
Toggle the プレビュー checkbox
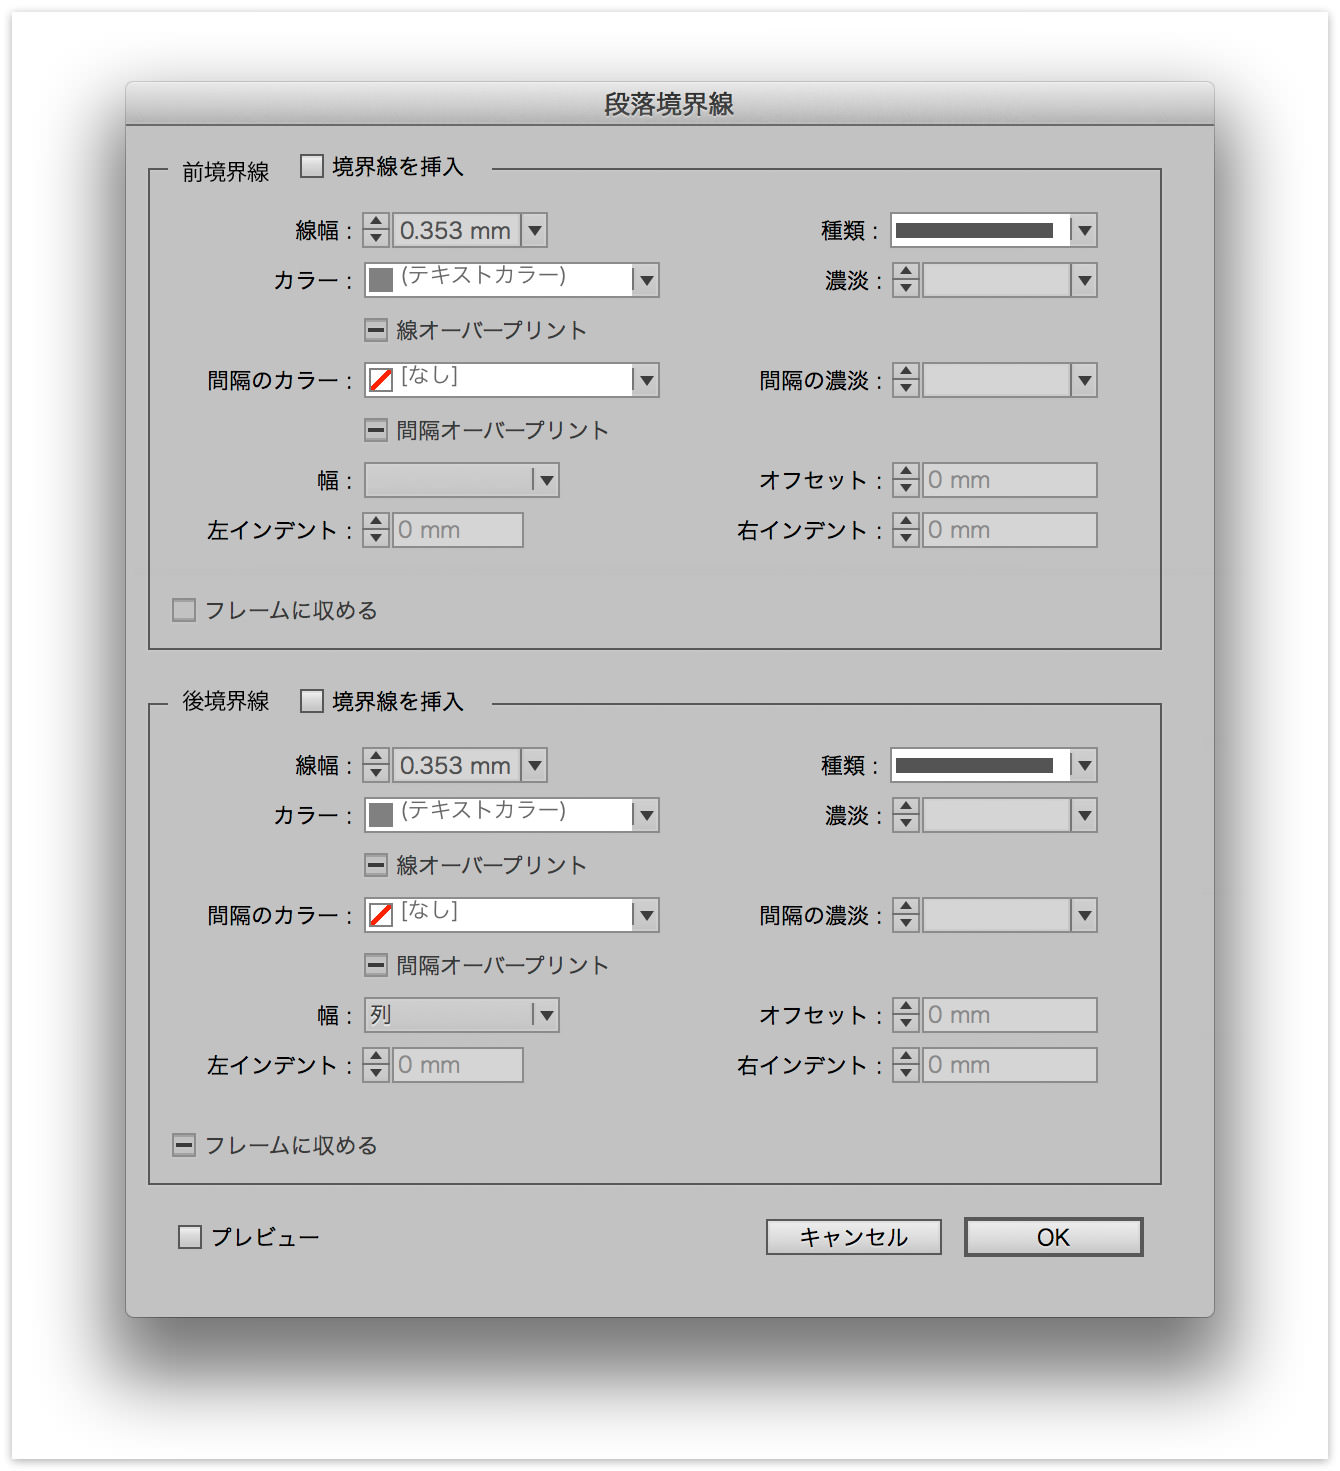coord(190,1237)
